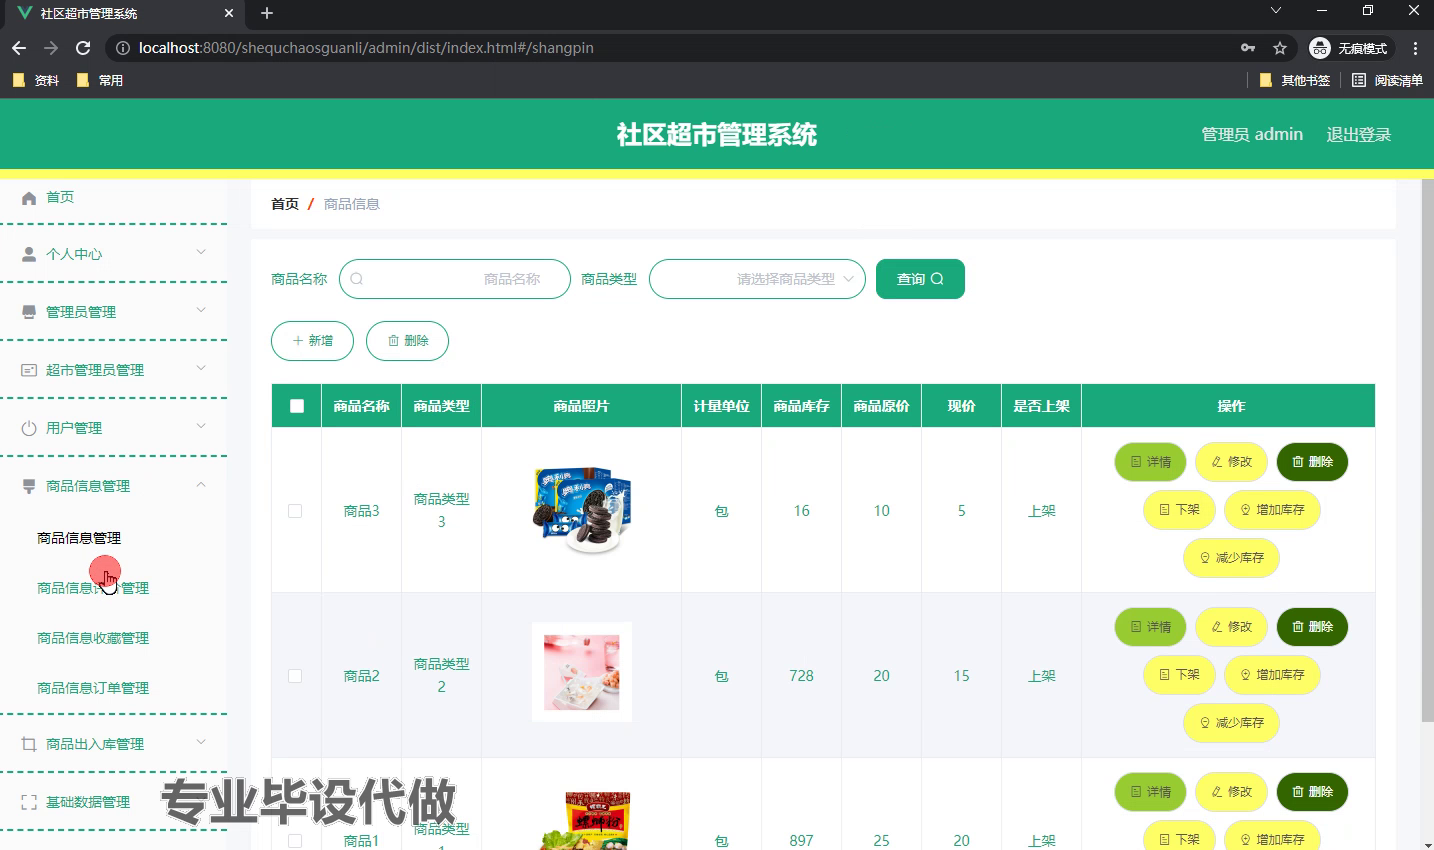The image size is (1434, 850).
Task: Click into the 商品名称 search field
Action: pos(455,279)
